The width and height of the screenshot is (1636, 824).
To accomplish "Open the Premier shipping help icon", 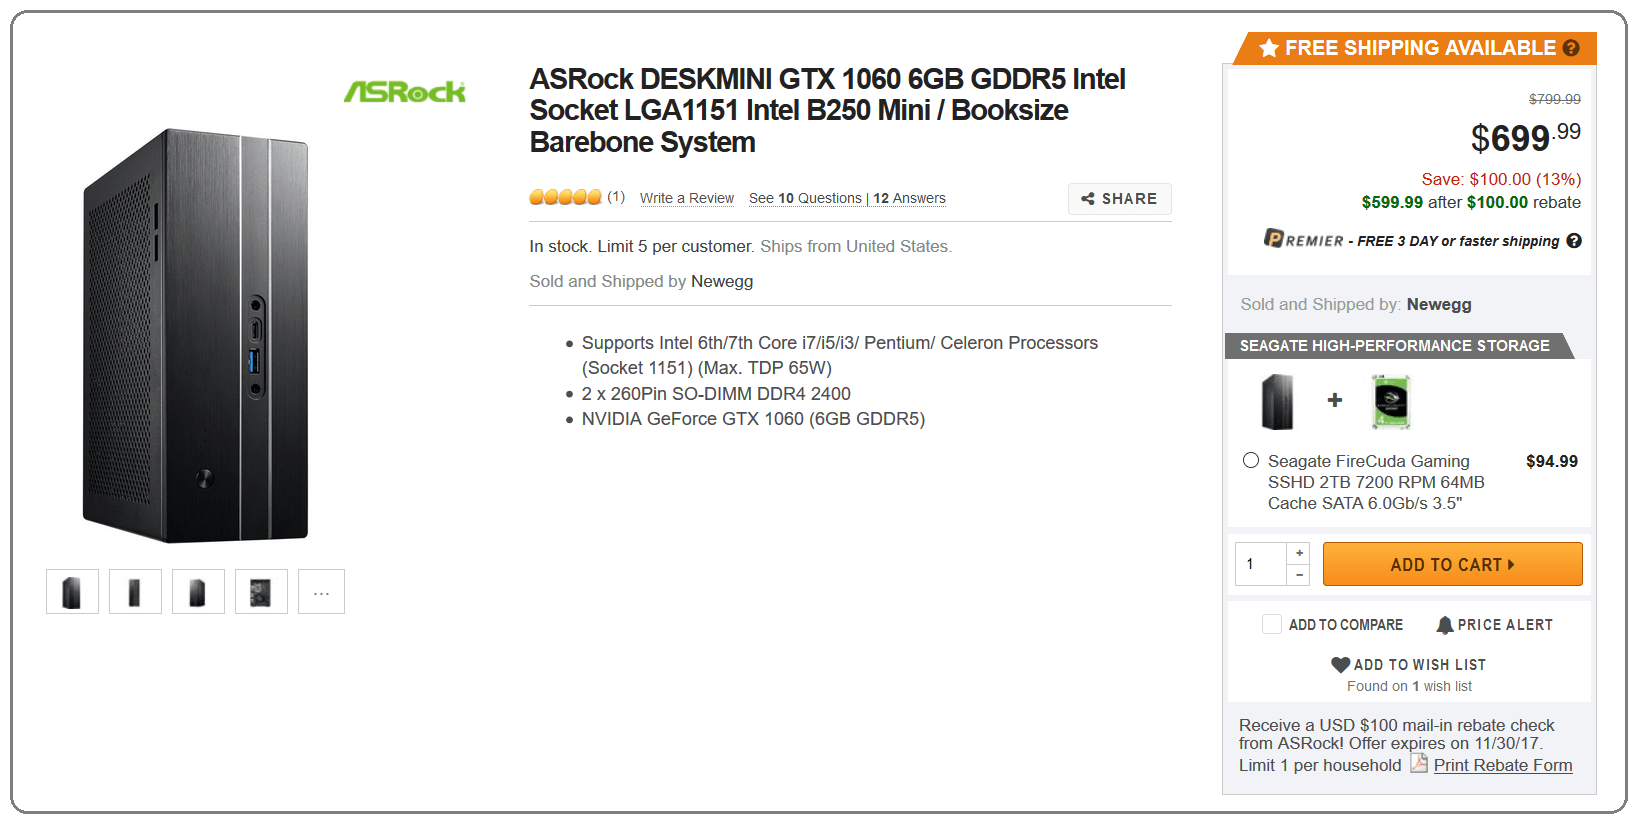I will (1574, 241).
